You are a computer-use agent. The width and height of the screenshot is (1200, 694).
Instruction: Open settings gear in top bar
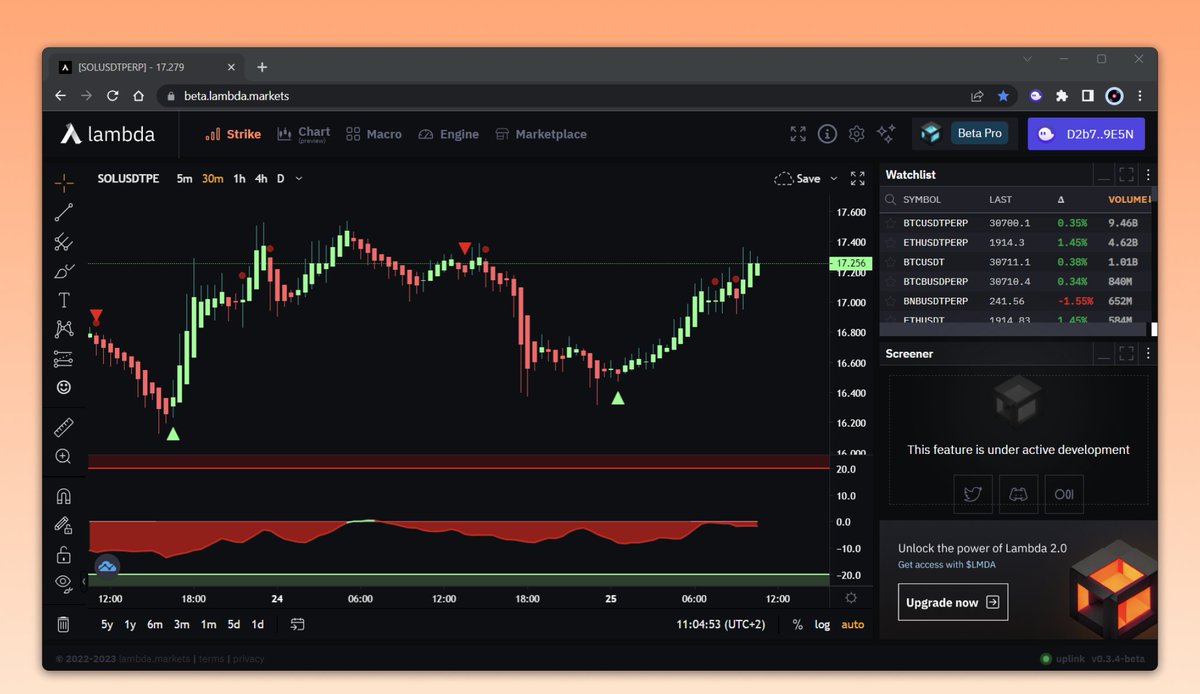856,134
